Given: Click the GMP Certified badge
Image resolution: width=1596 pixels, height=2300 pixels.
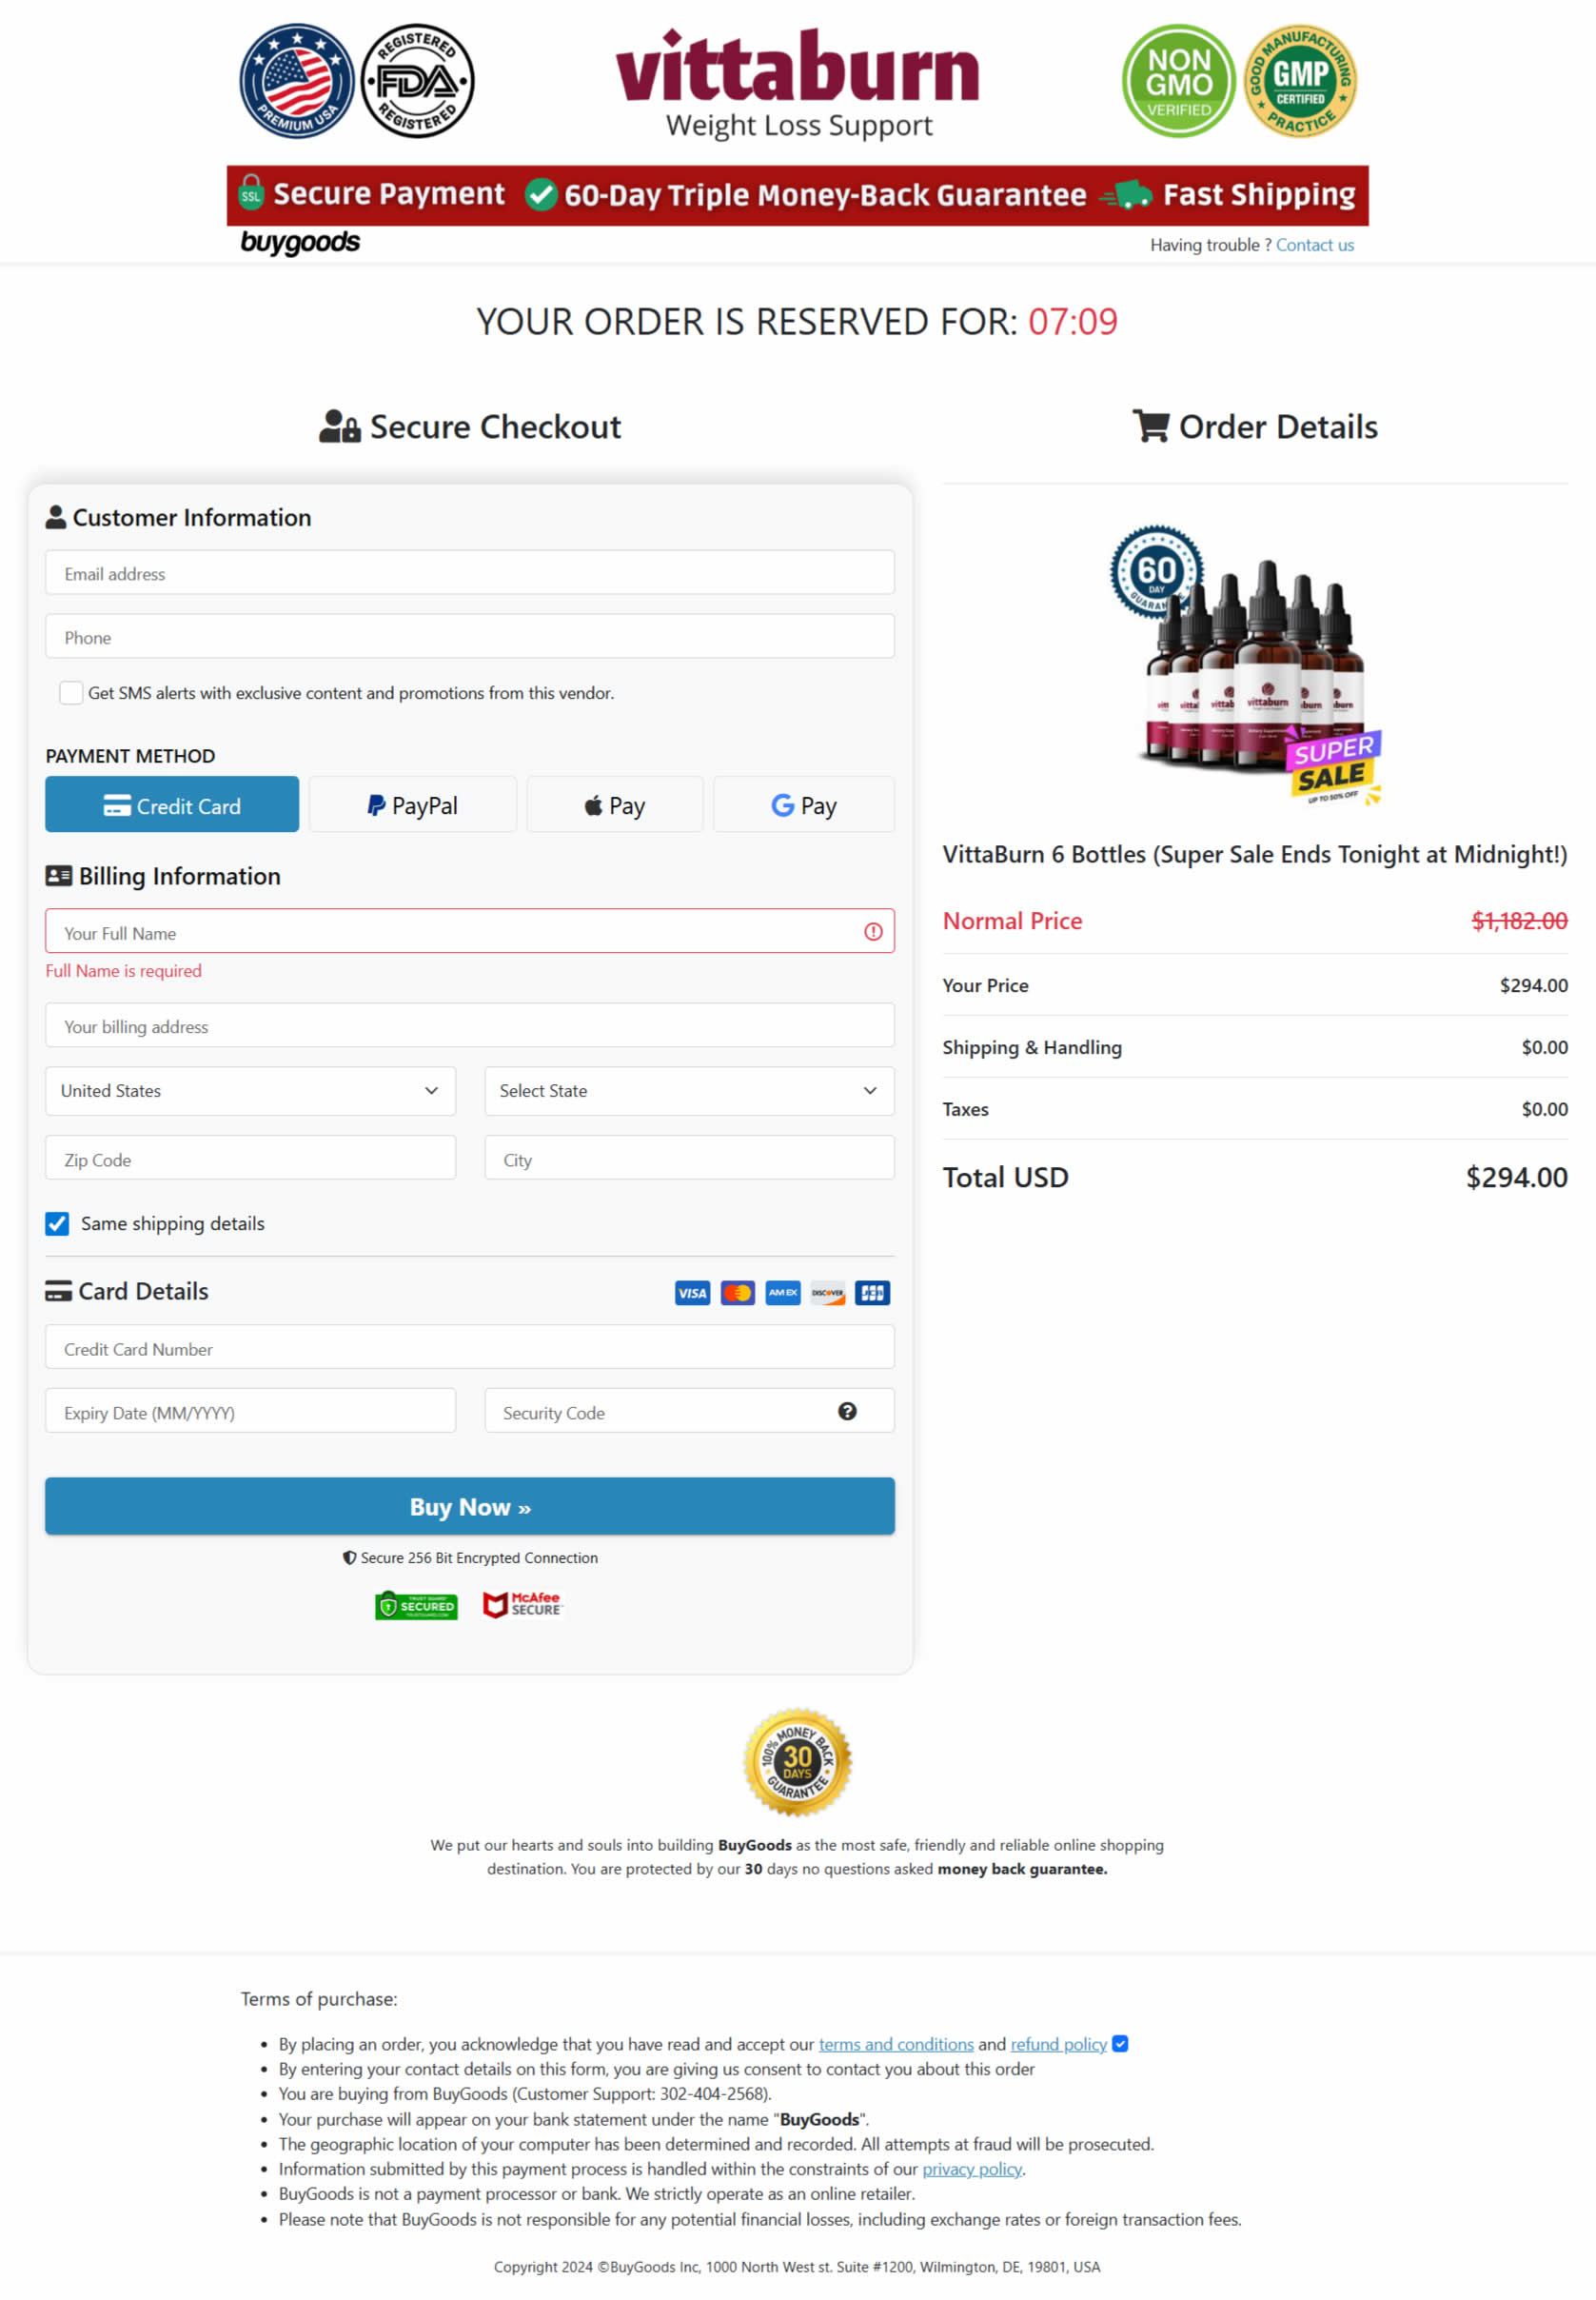Looking at the screenshot, I should [x=1300, y=81].
